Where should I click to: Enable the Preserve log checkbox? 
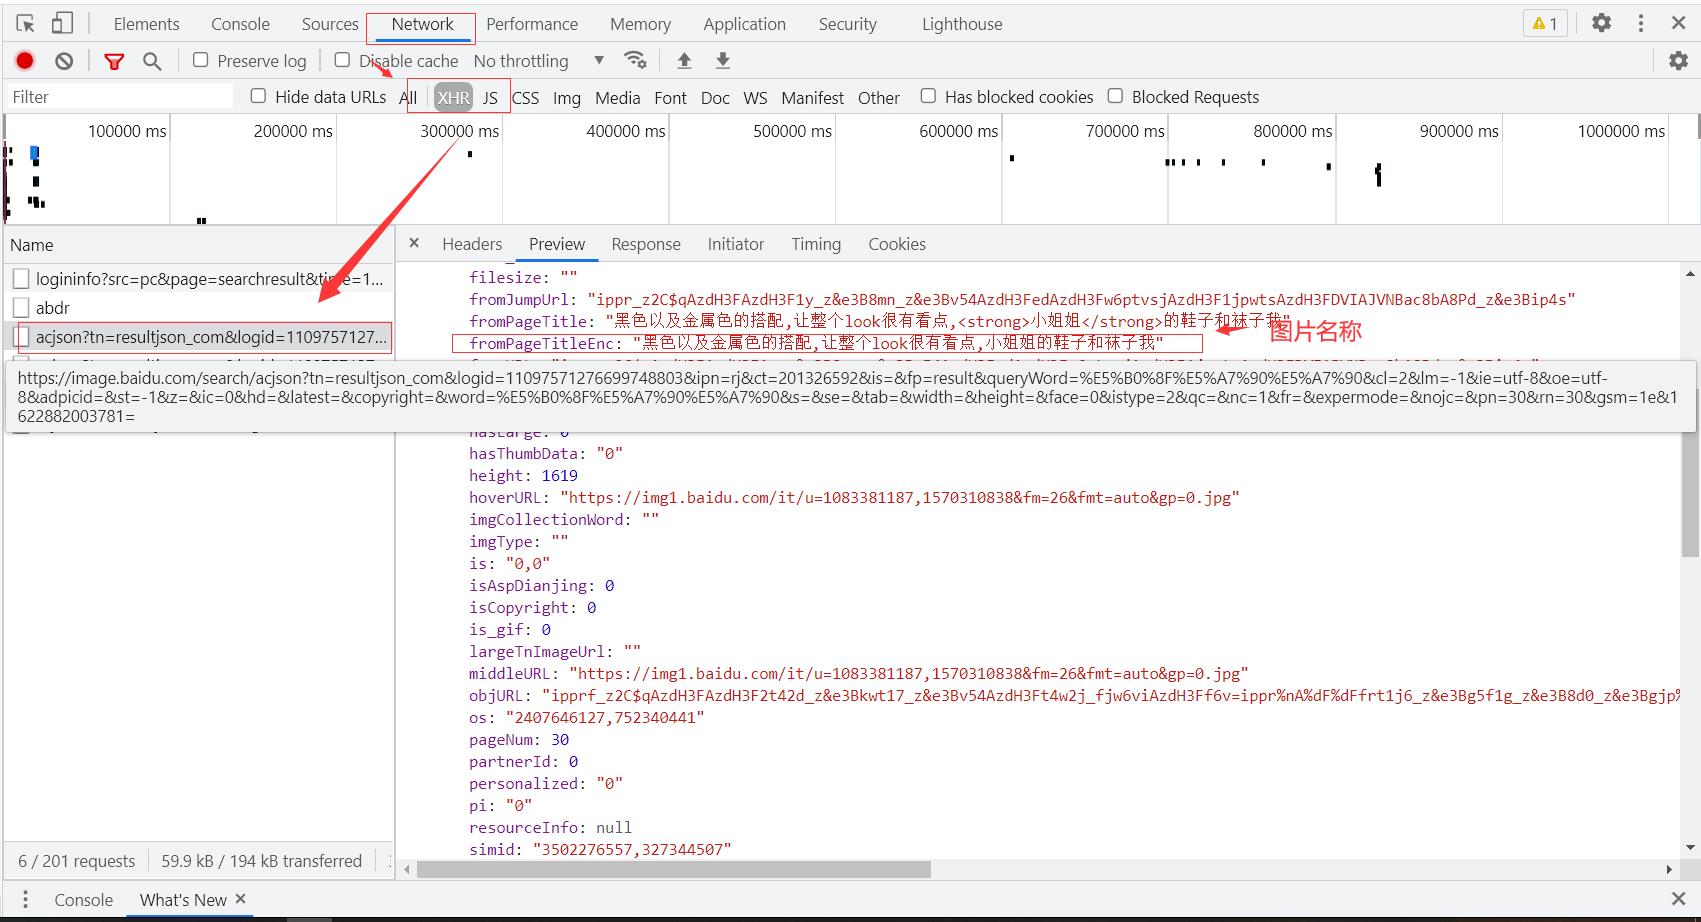tap(200, 60)
